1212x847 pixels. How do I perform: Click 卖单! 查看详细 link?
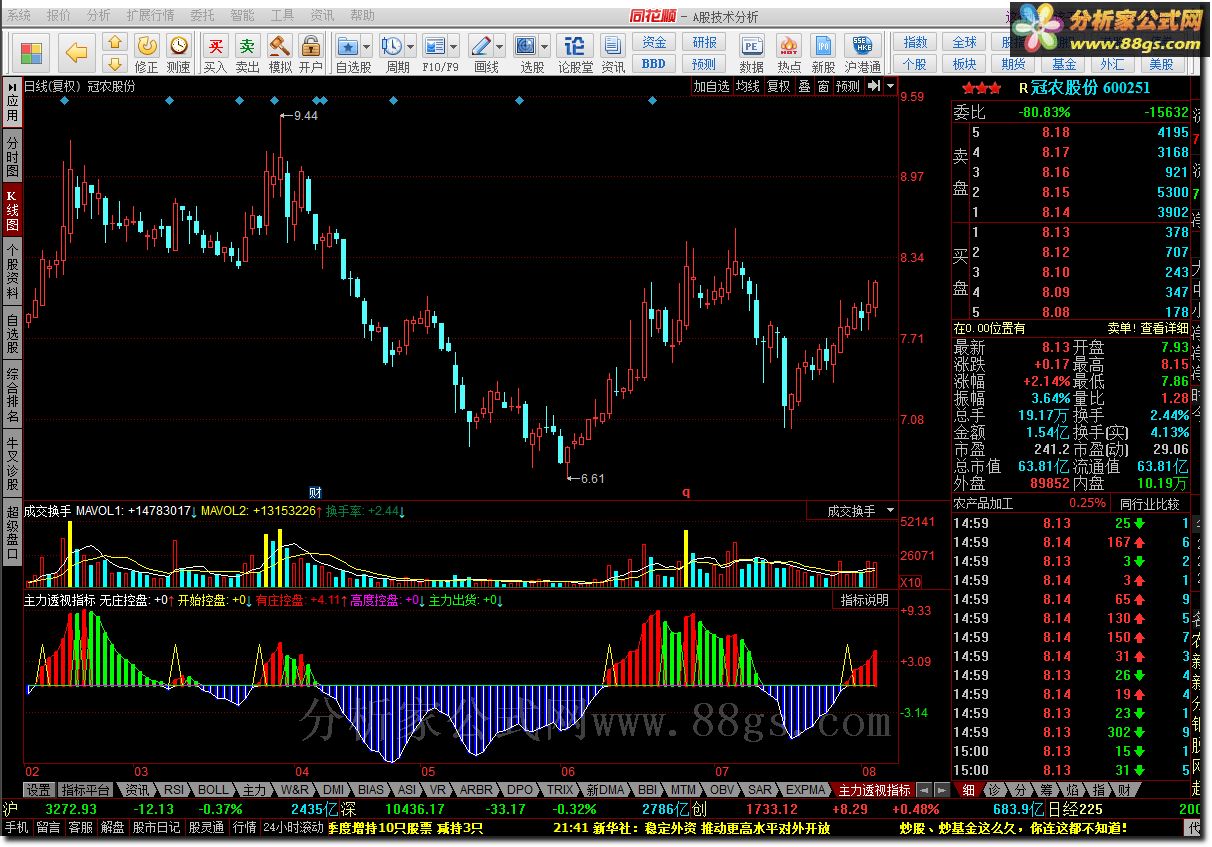[1148, 328]
